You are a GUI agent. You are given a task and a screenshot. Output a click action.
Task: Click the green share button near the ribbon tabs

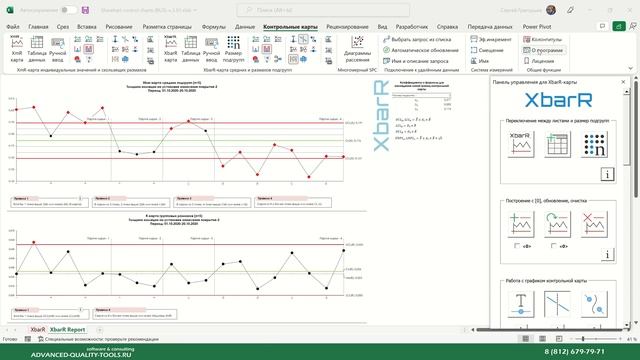click(x=619, y=26)
